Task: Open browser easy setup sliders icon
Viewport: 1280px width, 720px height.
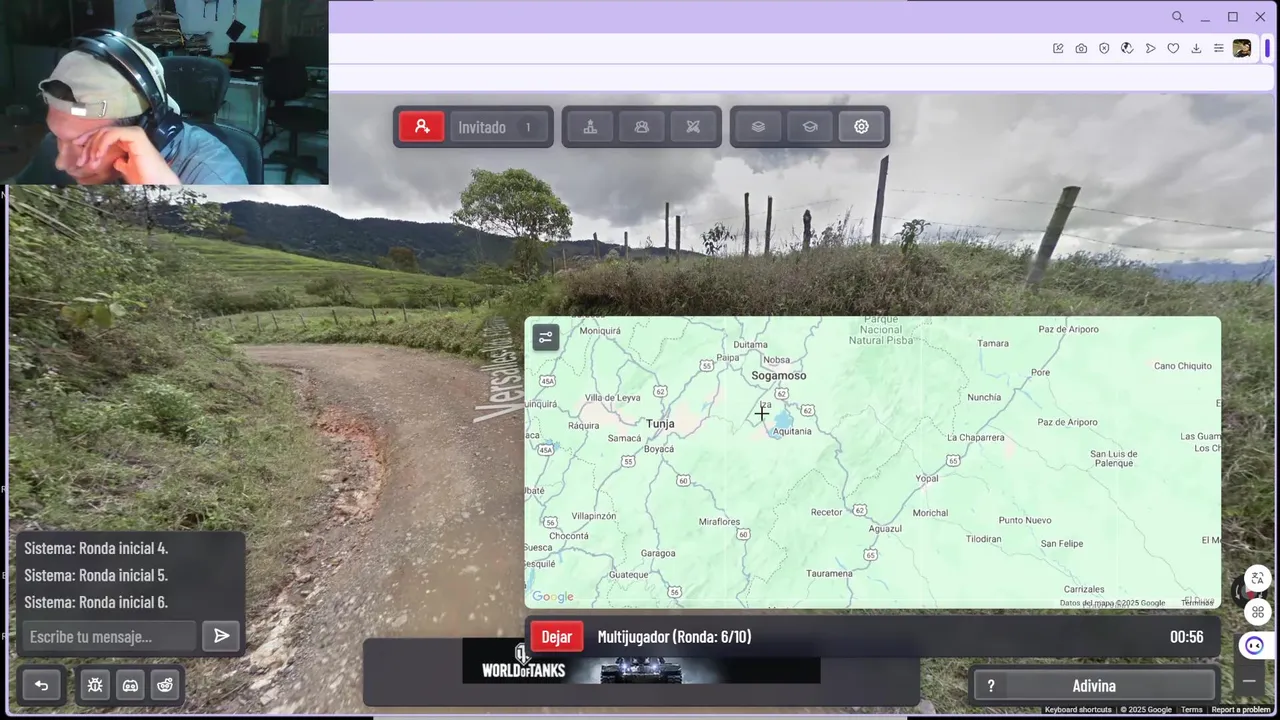Action: pos(1218,48)
